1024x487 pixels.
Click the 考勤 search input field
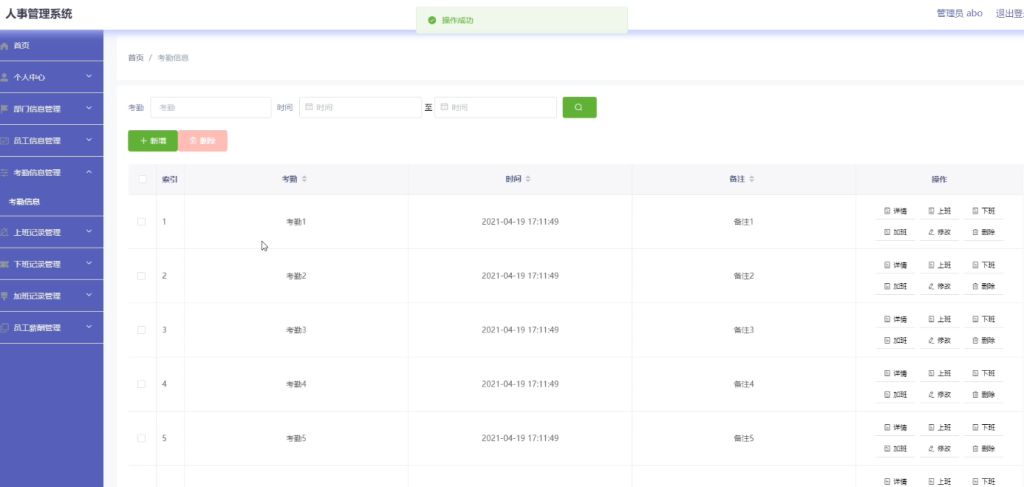click(211, 108)
